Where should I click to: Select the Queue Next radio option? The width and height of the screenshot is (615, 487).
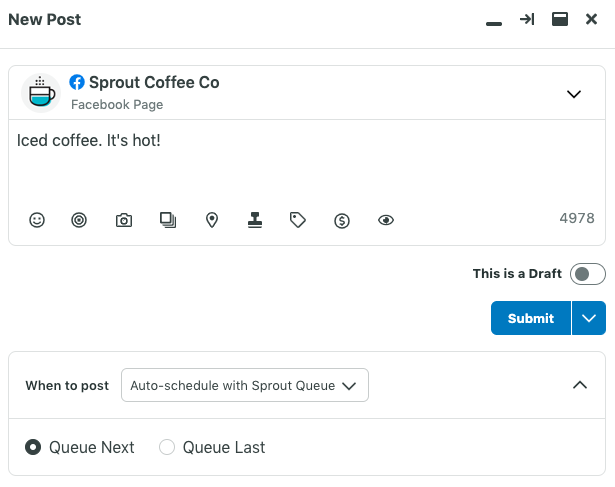33,447
